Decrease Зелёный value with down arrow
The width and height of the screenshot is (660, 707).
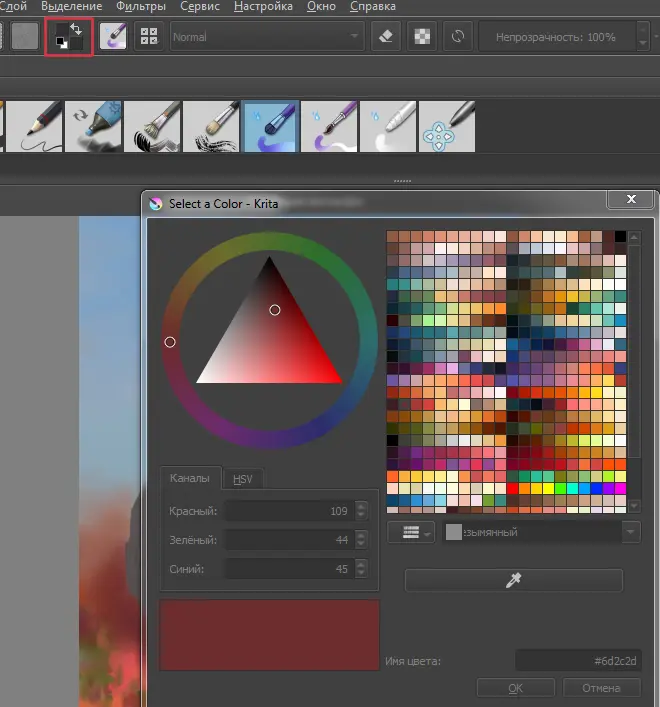tap(361, 545)
